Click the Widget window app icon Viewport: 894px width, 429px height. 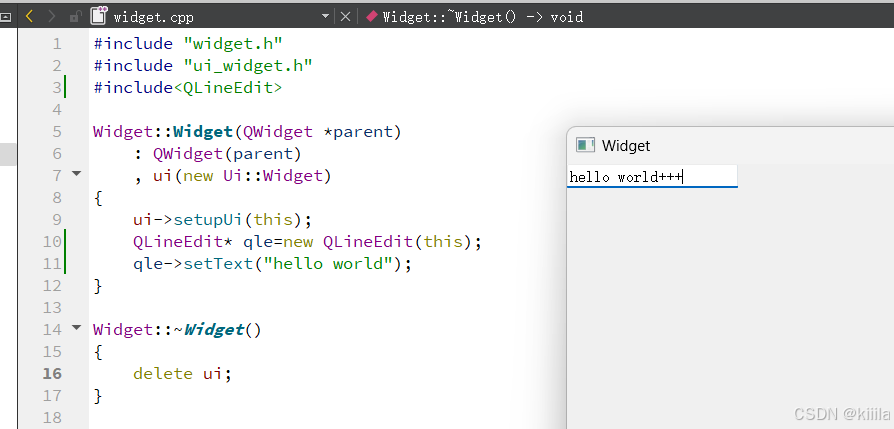(x=585, y=145)
